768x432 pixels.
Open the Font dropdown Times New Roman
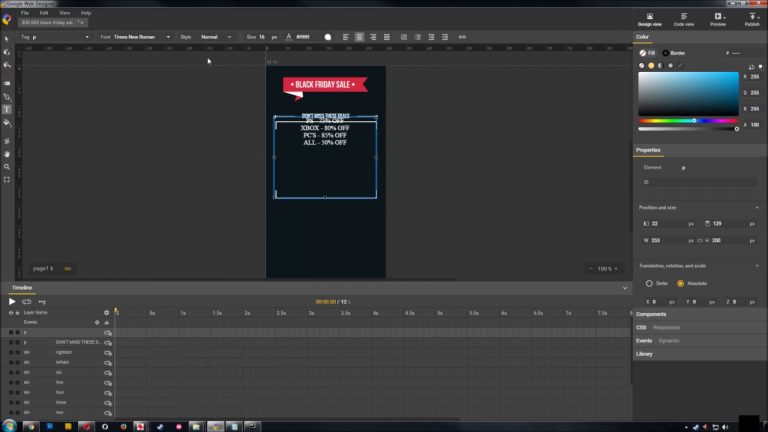(x=142, y=37)
